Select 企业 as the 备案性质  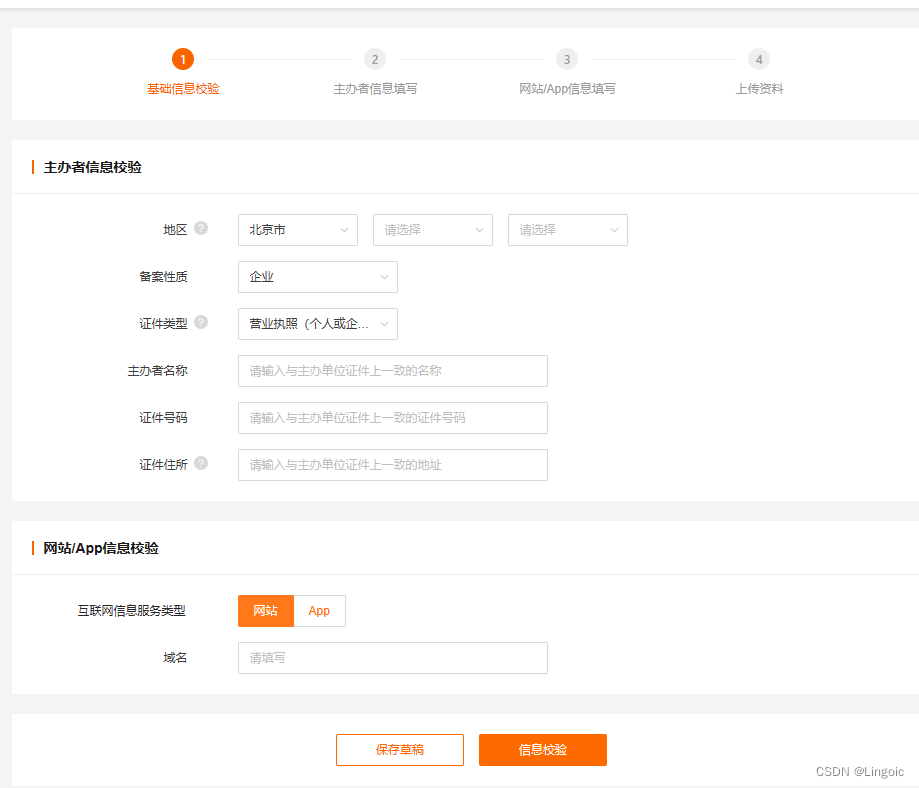(317, 276)
